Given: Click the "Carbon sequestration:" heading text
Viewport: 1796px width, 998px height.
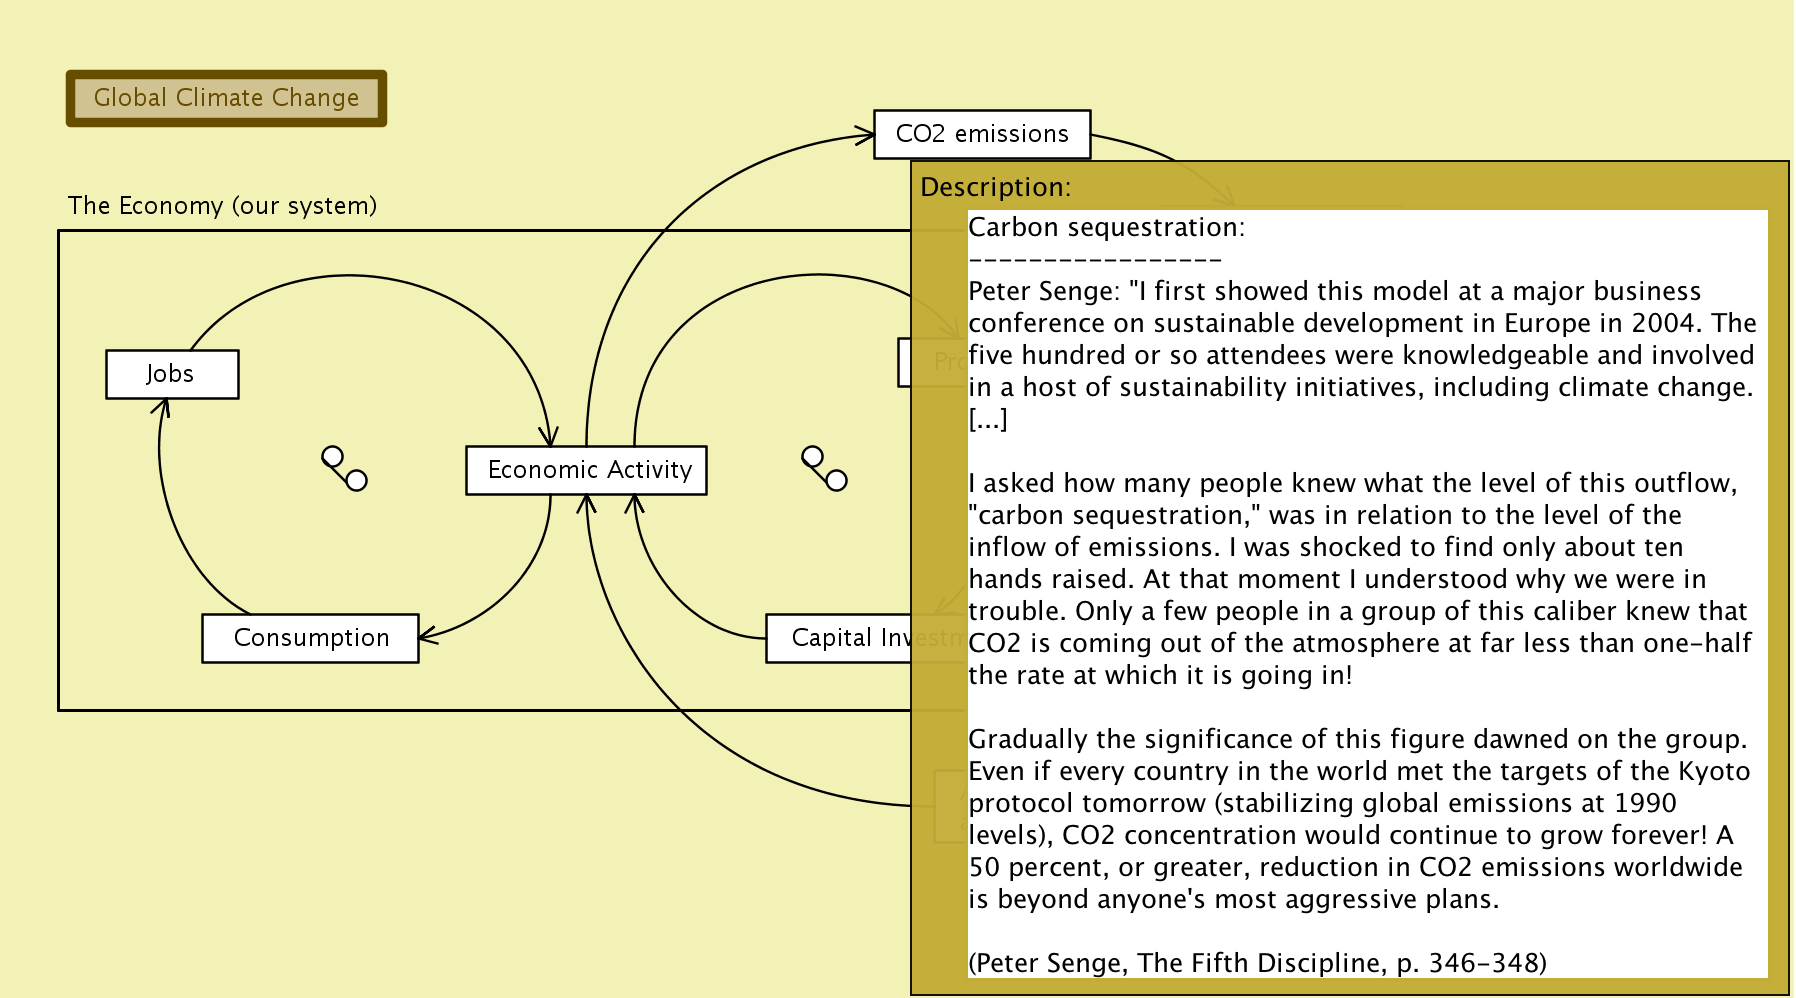Looking at the screenshot, I should (1106, 227).
